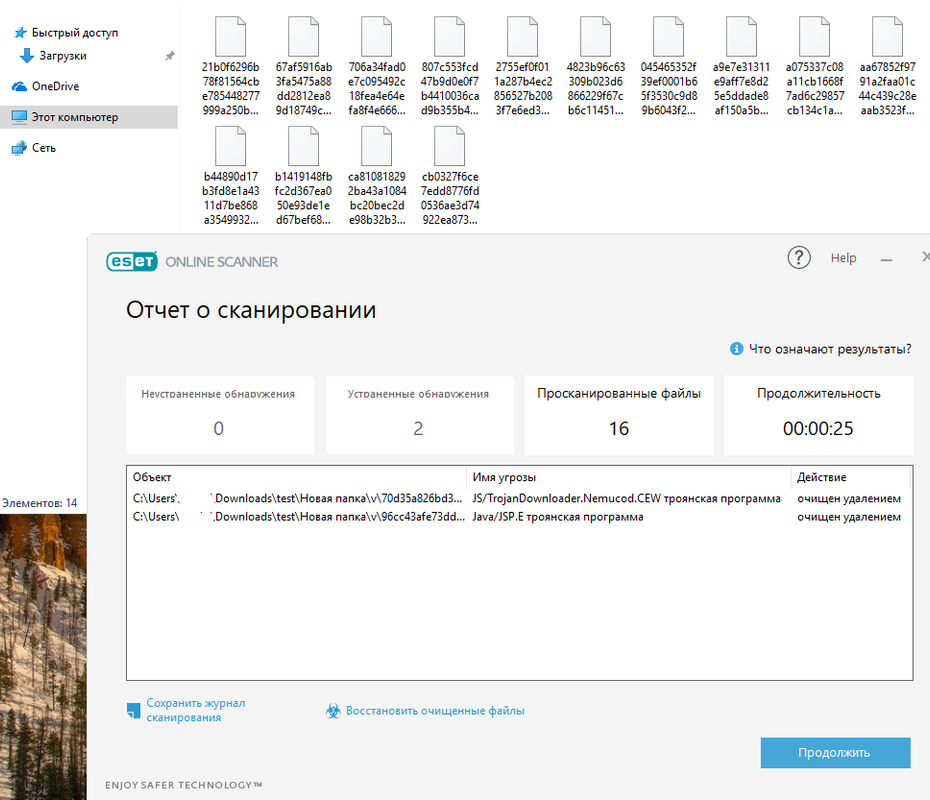Screen dimensions: 930x800
Task: Minimize the ESET Online Scanner window
Action: click(886, 260)
